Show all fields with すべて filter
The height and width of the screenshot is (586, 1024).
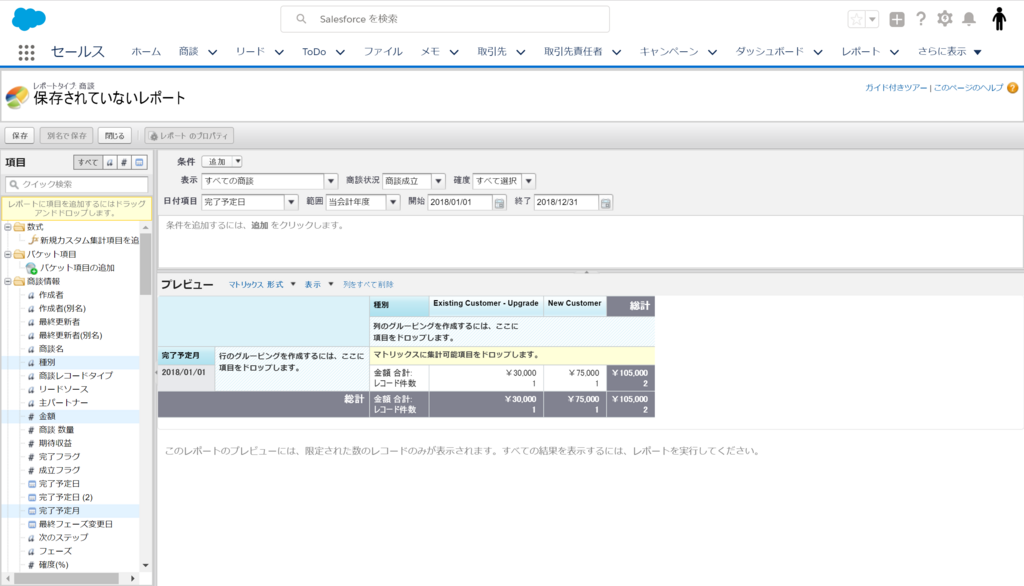pos(88,163)
